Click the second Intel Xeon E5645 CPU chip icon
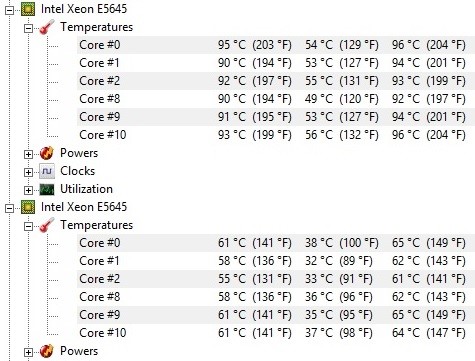This screenshot has width=475, height=361. 28,207
